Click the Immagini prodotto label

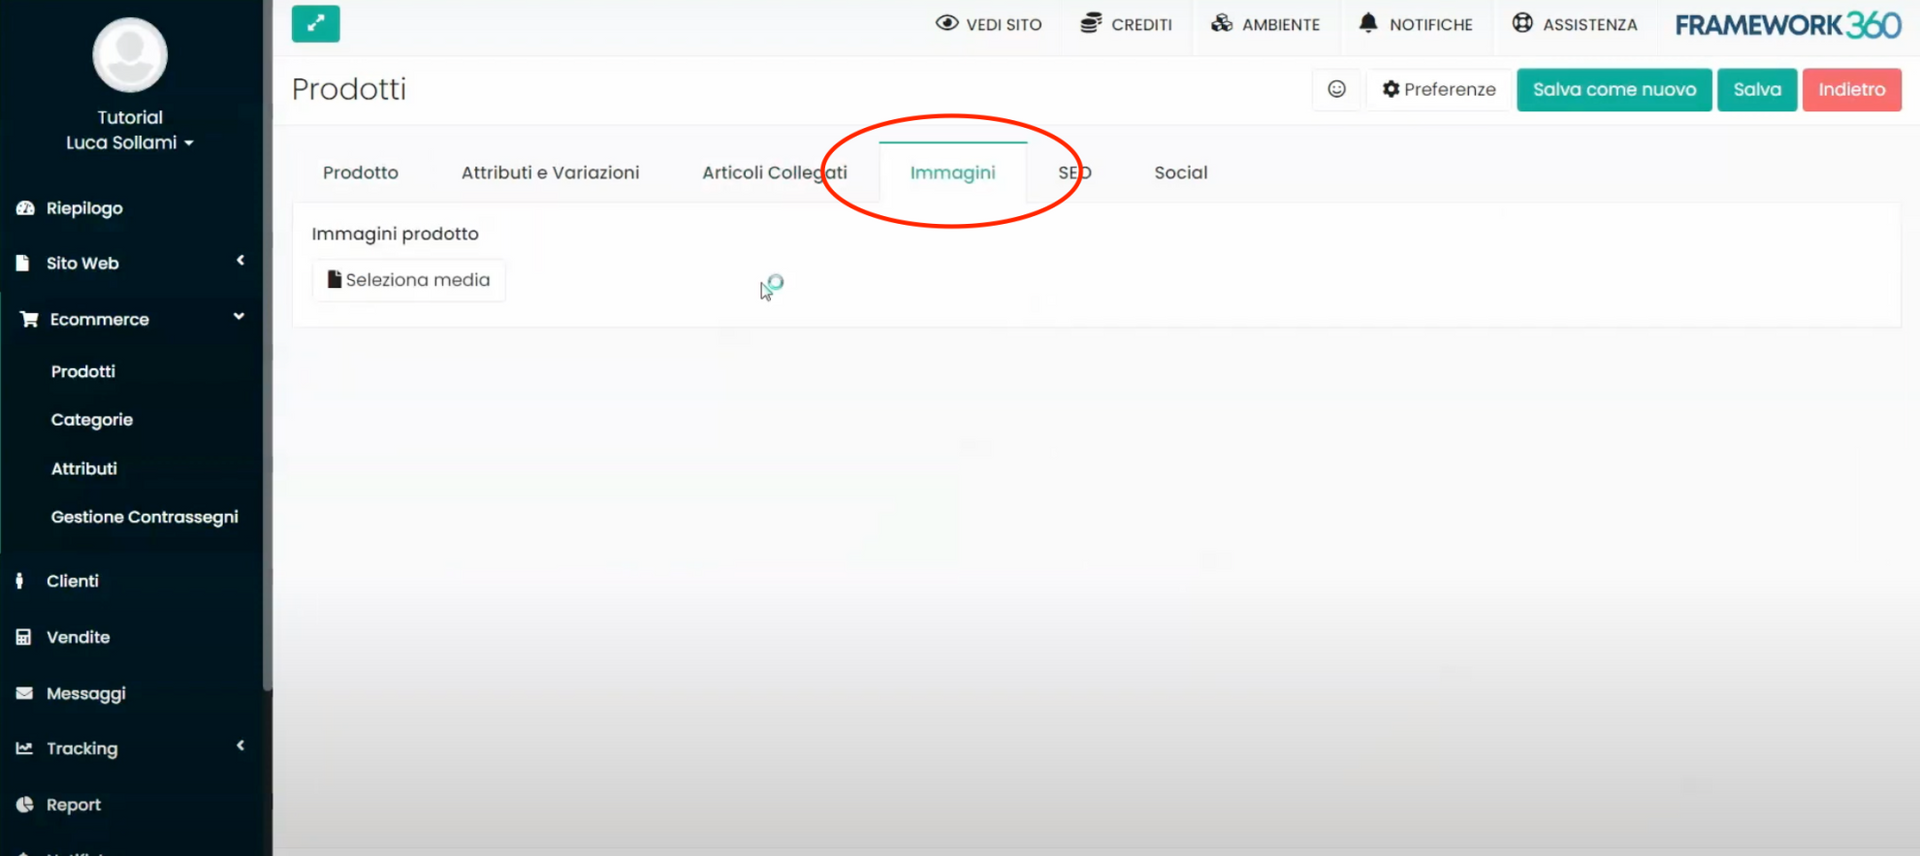(395, 233)
